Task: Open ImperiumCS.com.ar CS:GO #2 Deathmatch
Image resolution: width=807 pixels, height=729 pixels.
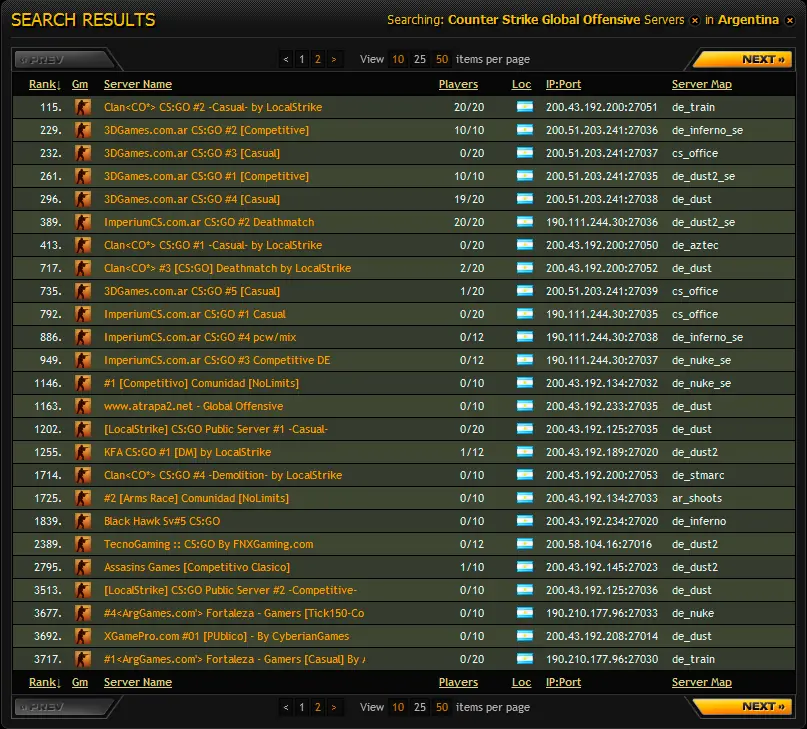Action: pyautogui.click(x=209, y=222)
